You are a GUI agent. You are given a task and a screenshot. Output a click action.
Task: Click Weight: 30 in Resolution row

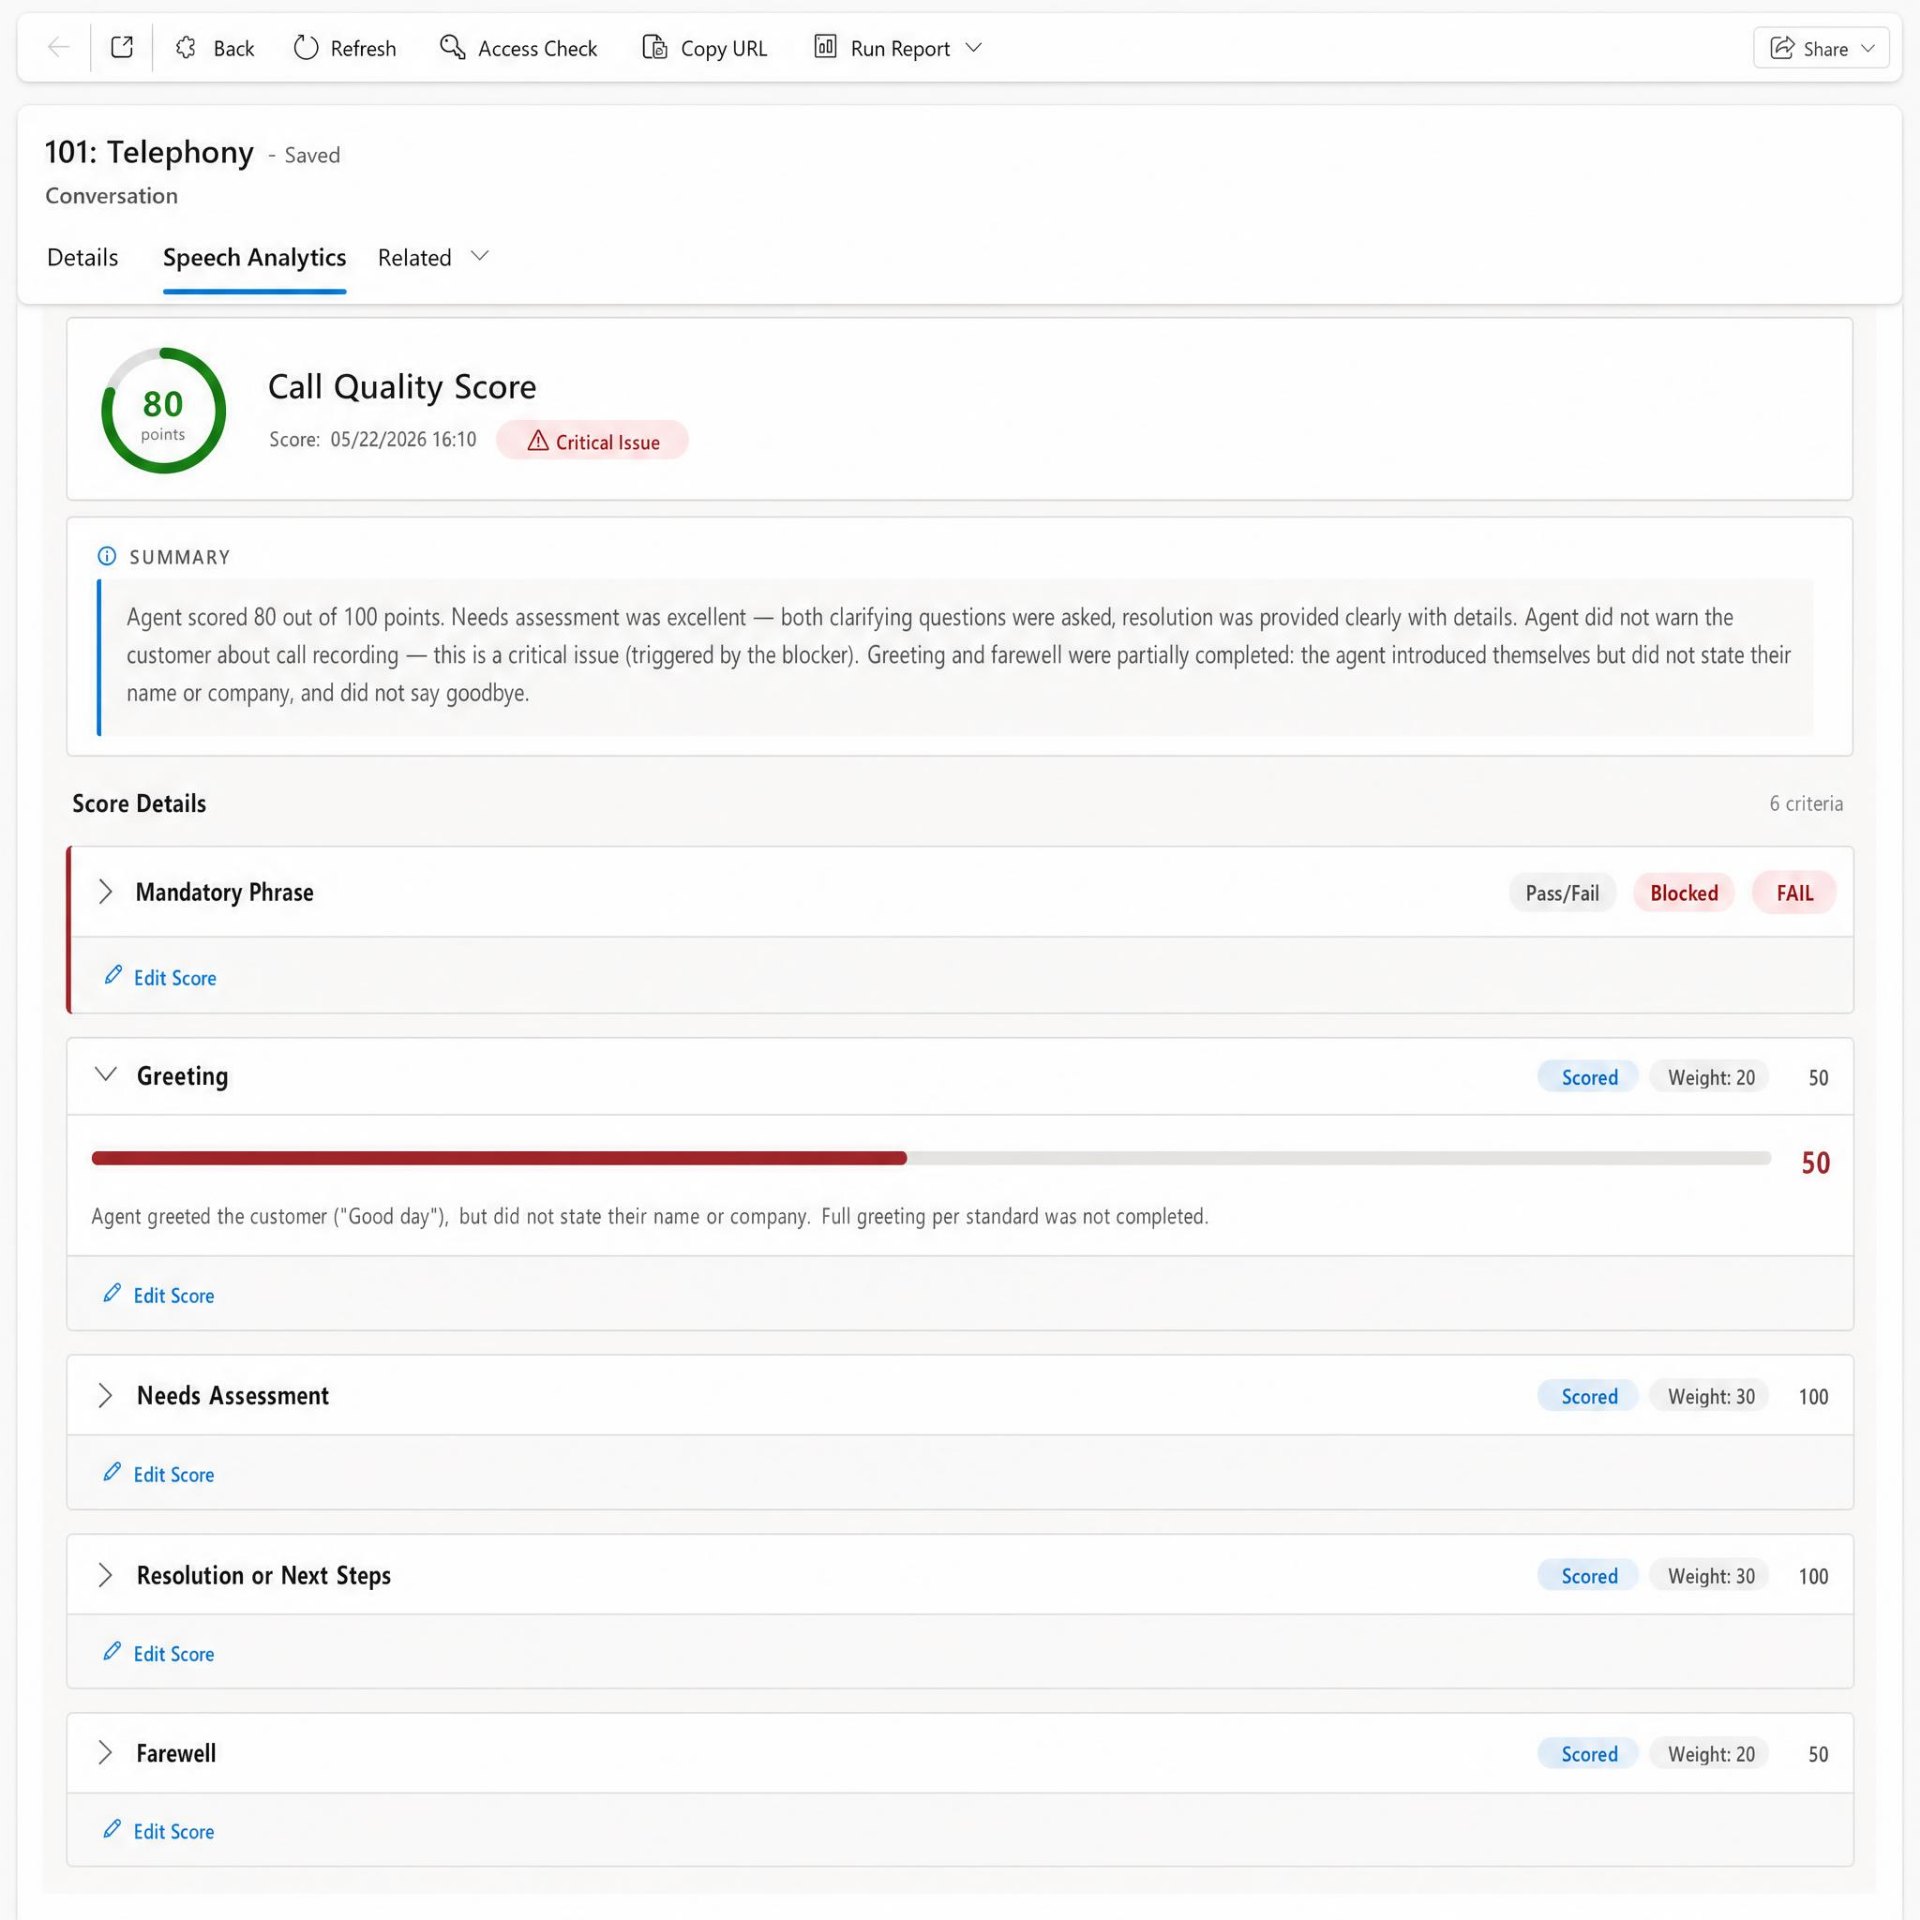[x=1710, y=1576]
